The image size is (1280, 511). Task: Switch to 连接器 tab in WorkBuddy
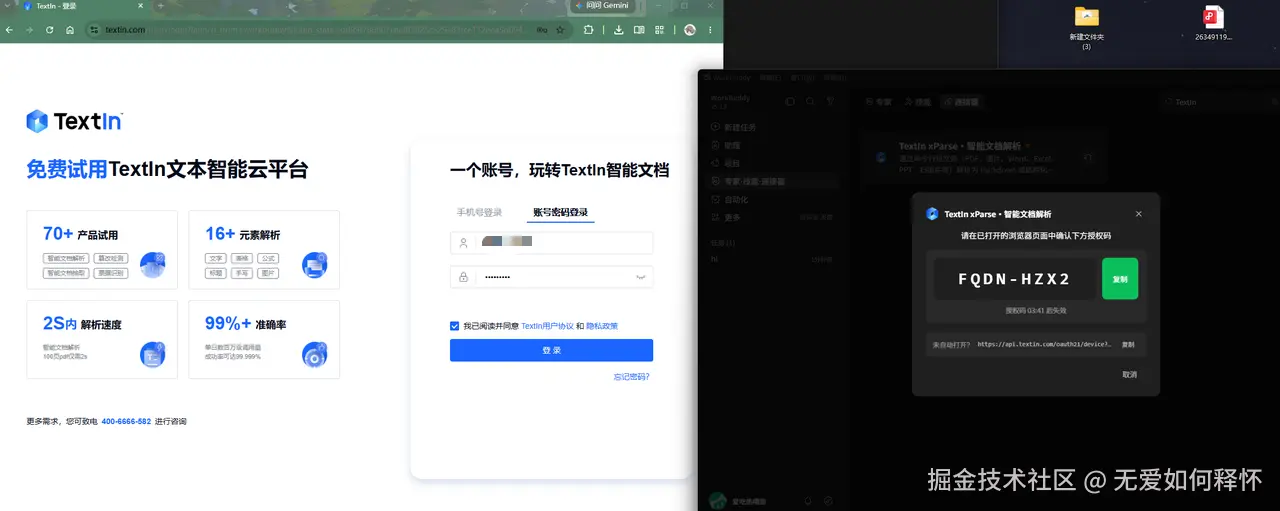point(962,101)
